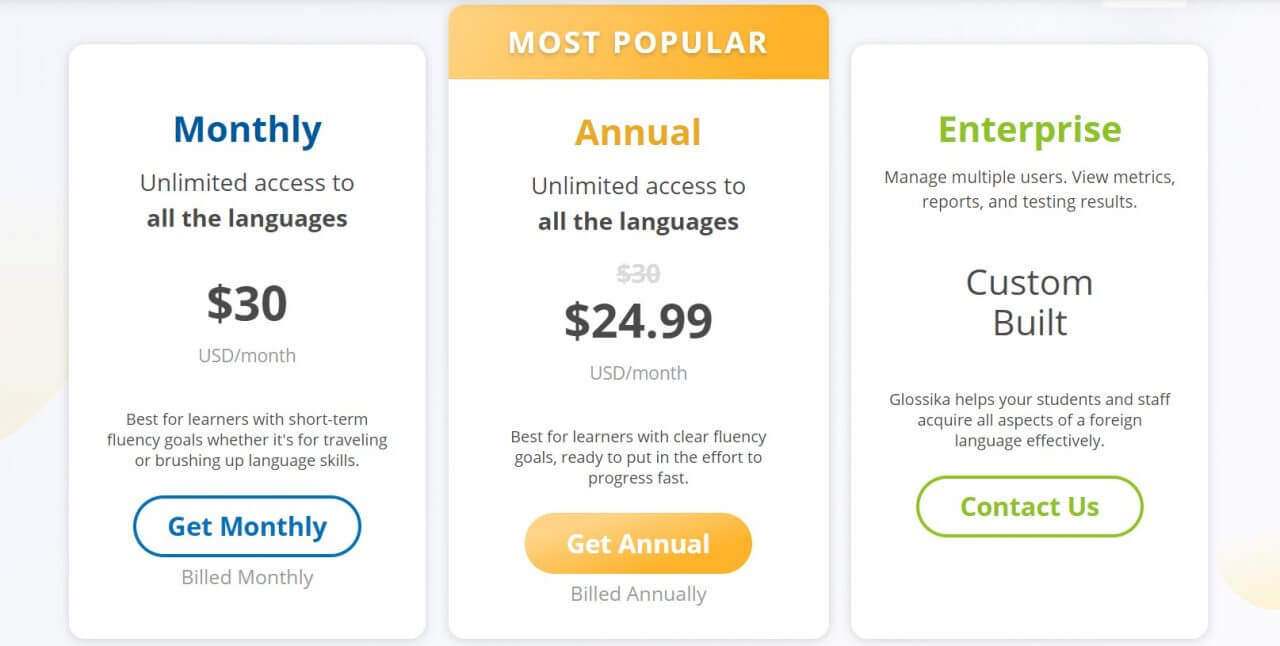This screenshot has height=646, width=1280.
Task: Click the Billed Annually label
Action: (638, 594)
